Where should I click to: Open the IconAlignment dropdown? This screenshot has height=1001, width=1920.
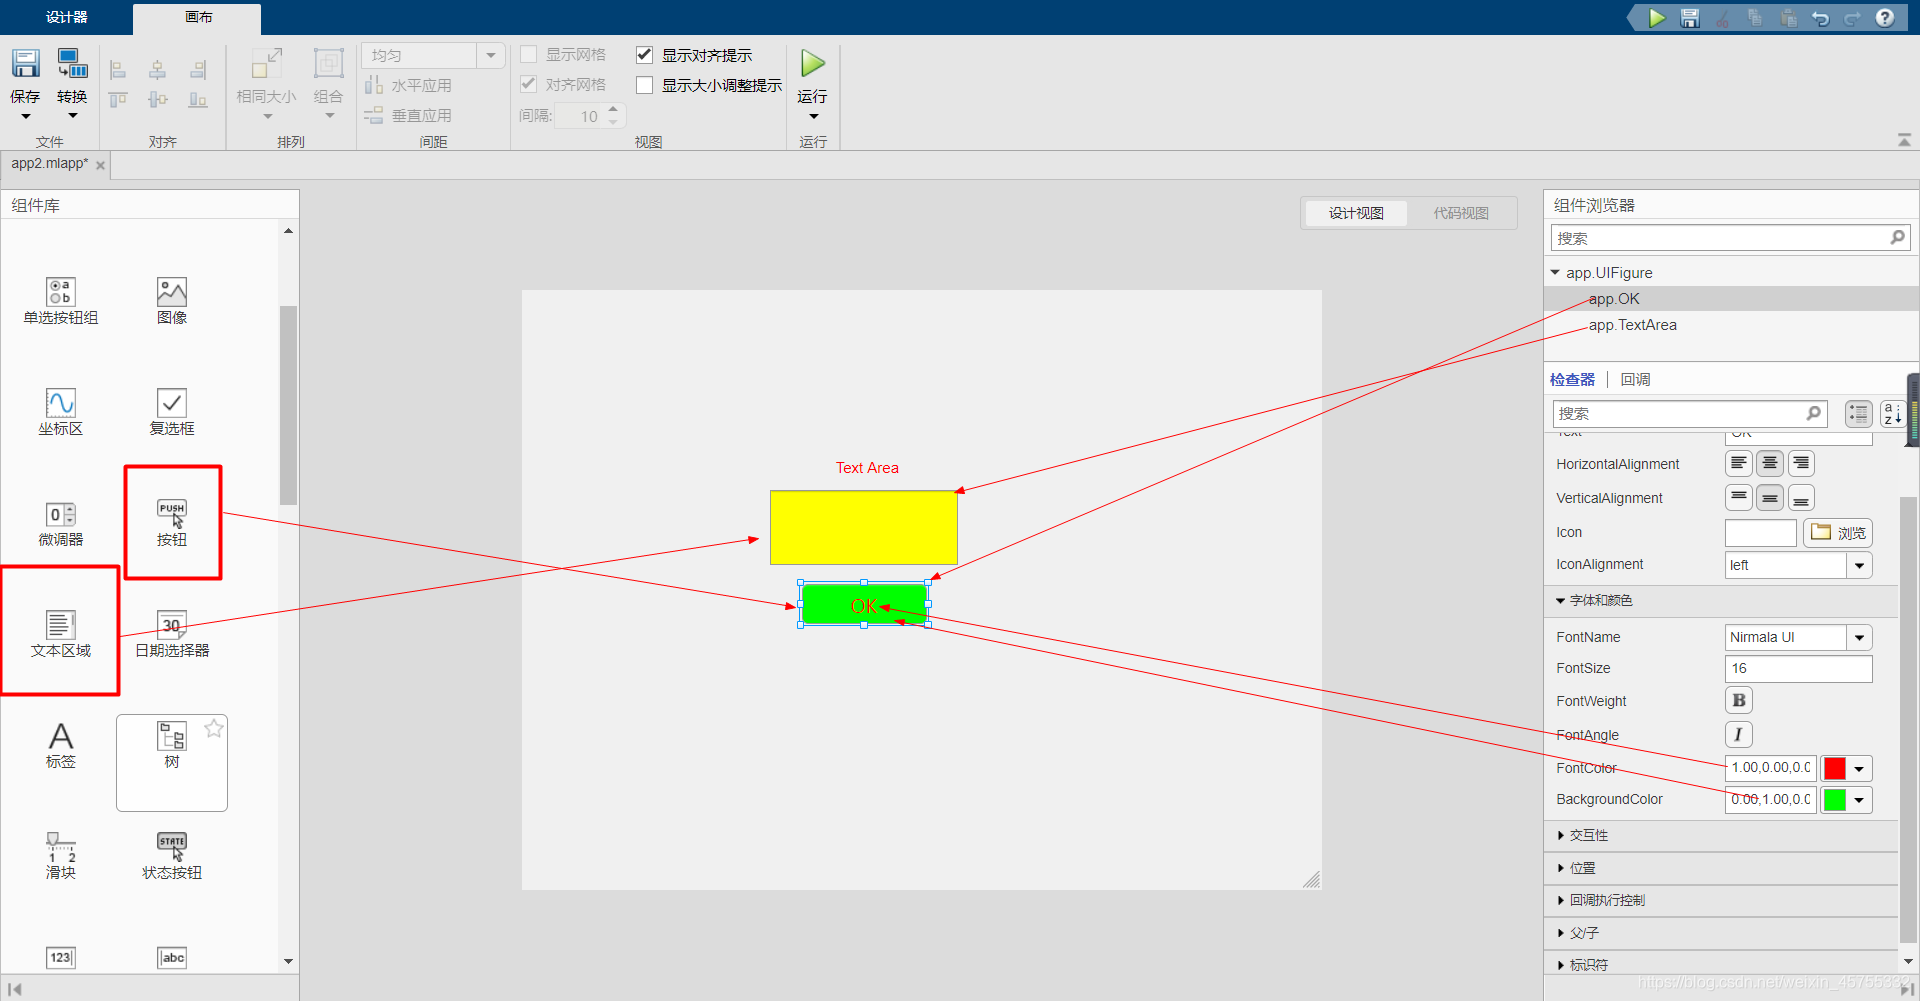click(x=1860, y=565)
